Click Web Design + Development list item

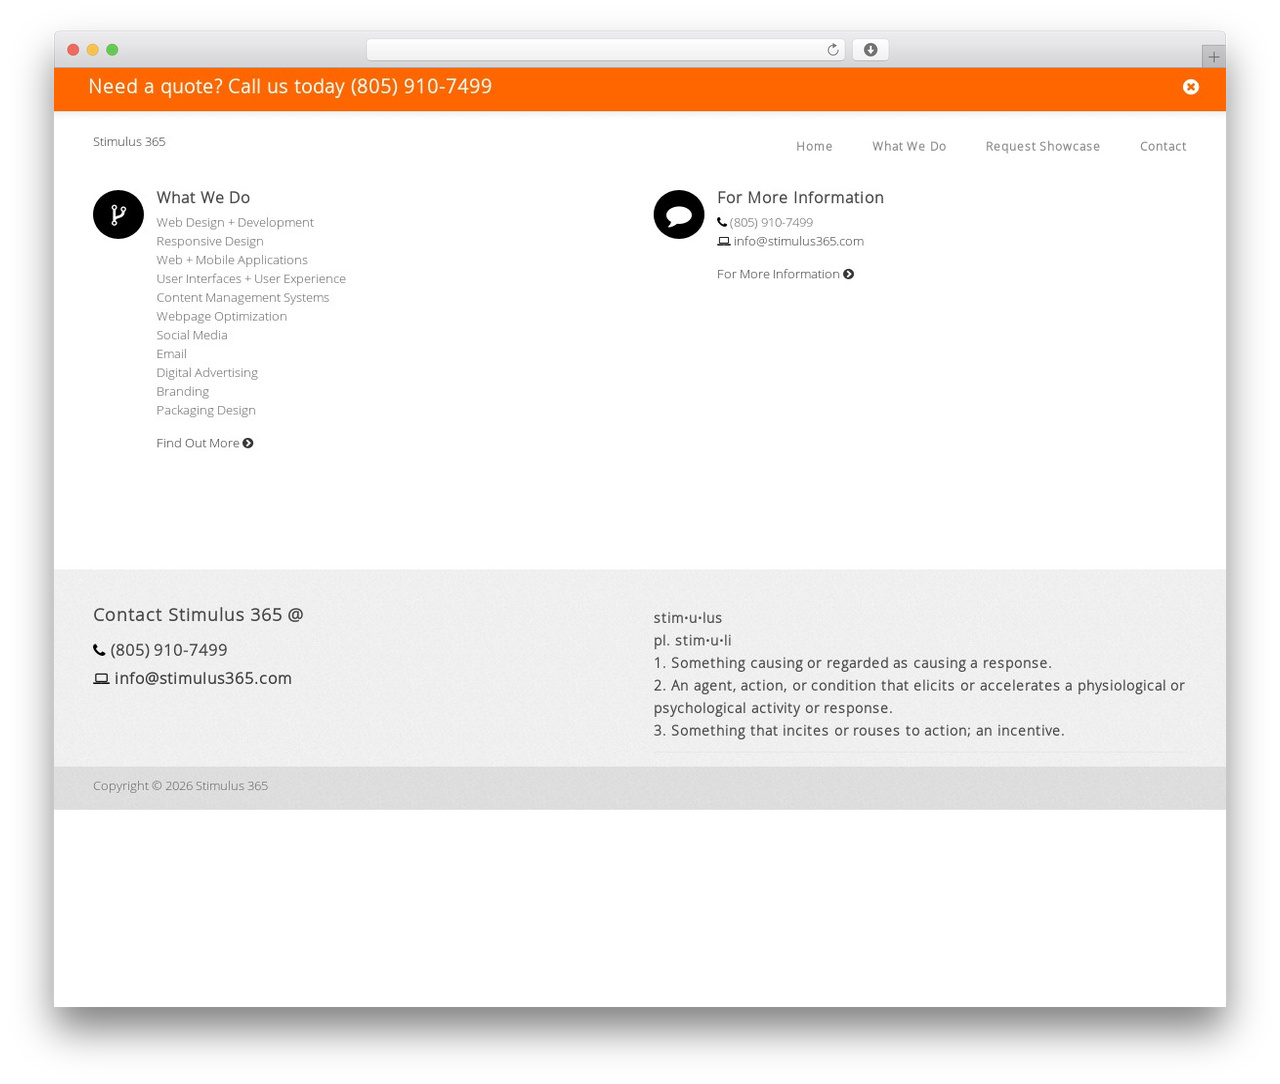tap(235, 222)
